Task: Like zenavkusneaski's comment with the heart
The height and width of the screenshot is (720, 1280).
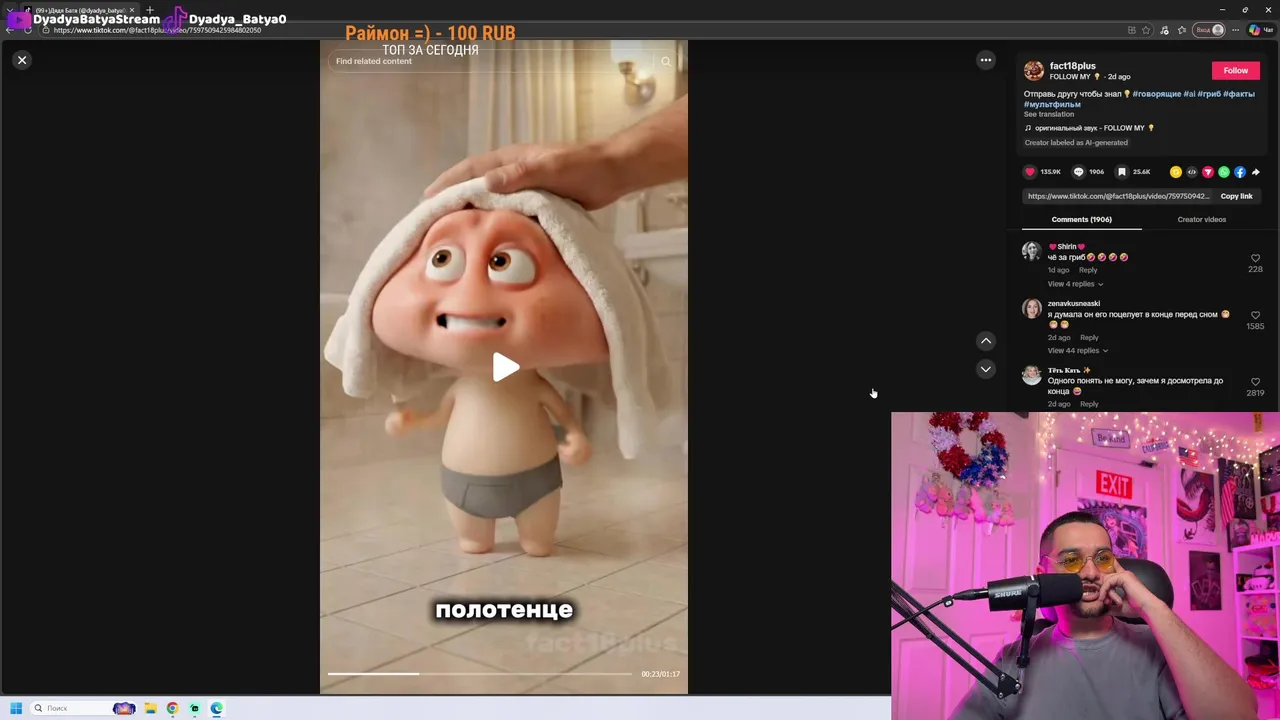Action: pyautogui.click(x=1256, y=315)
